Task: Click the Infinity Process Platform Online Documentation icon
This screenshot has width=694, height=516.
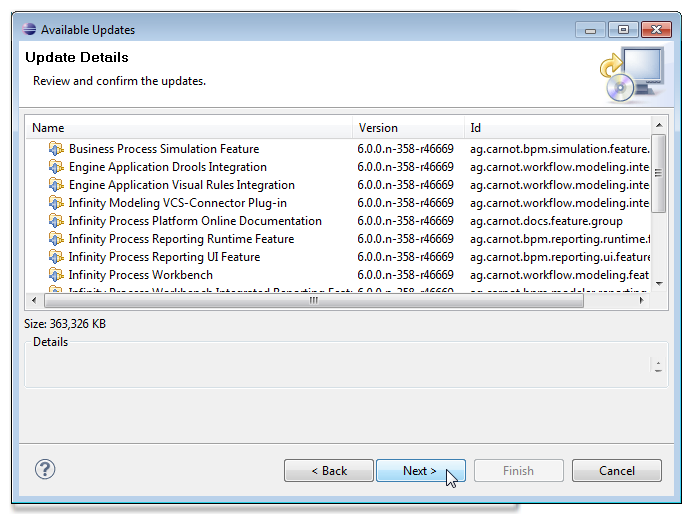Action: coord(56,221)
